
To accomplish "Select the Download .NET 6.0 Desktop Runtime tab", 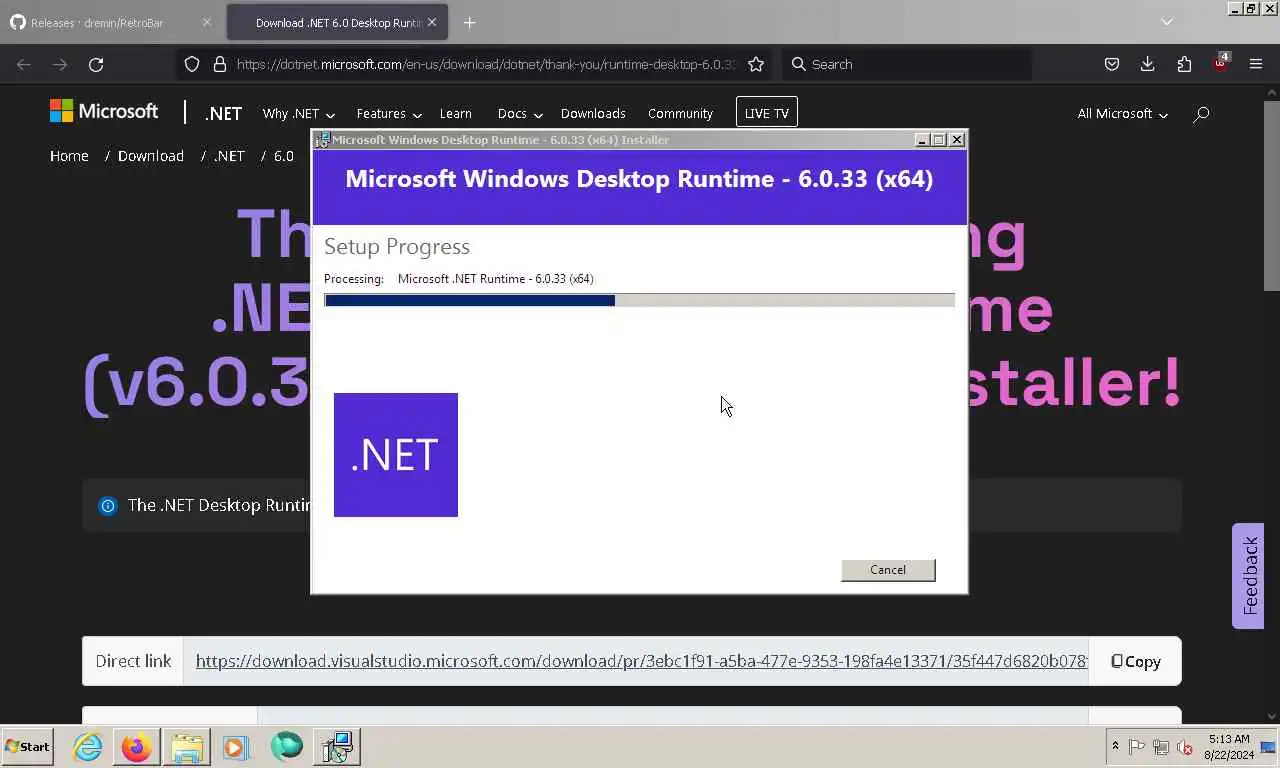I will click(x=338, y=22).
